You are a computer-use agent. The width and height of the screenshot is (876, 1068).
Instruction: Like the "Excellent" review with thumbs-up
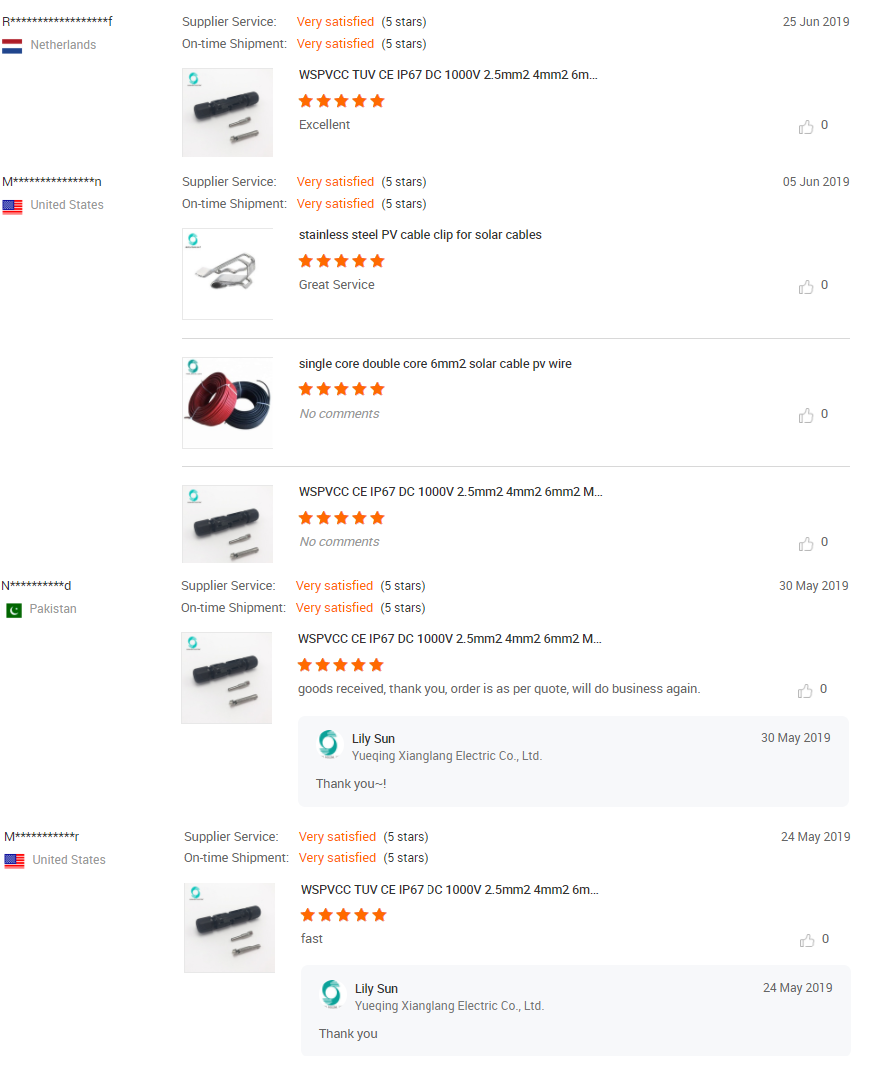(806, 127)
